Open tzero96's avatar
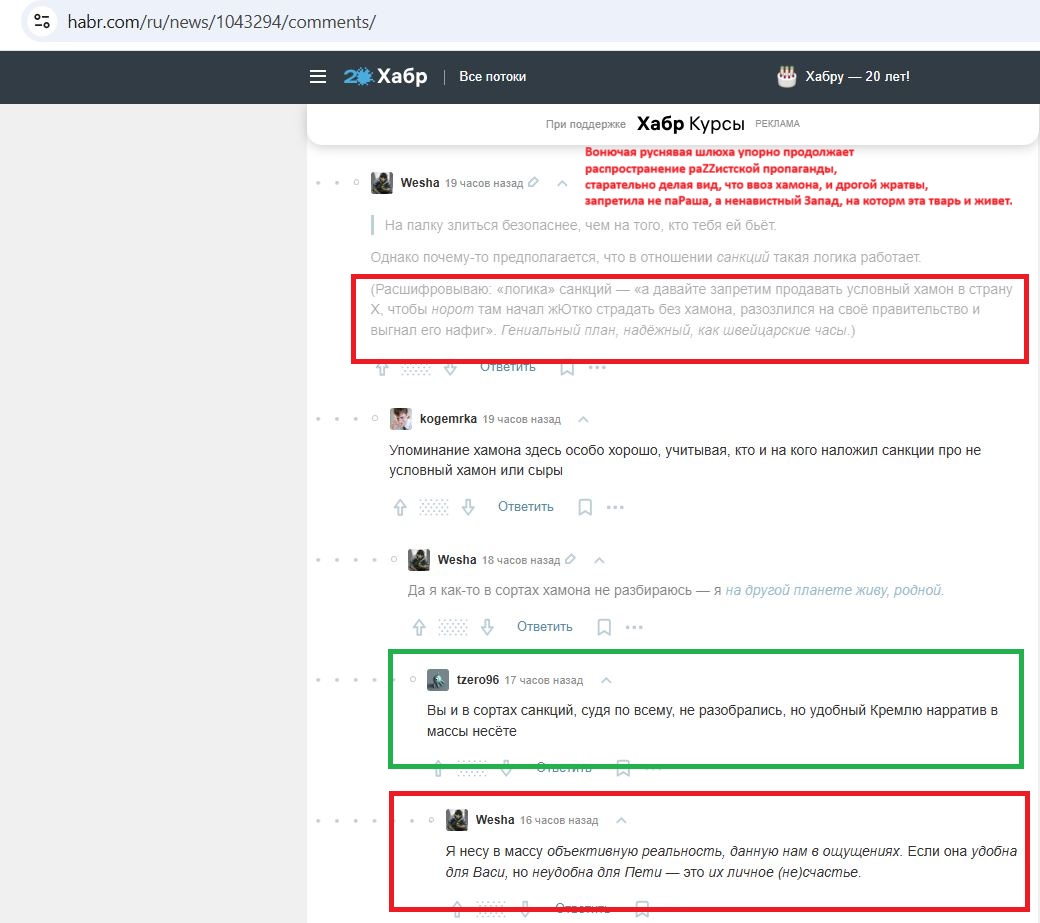The image size is (1040, 923). (x=438, y=680)
